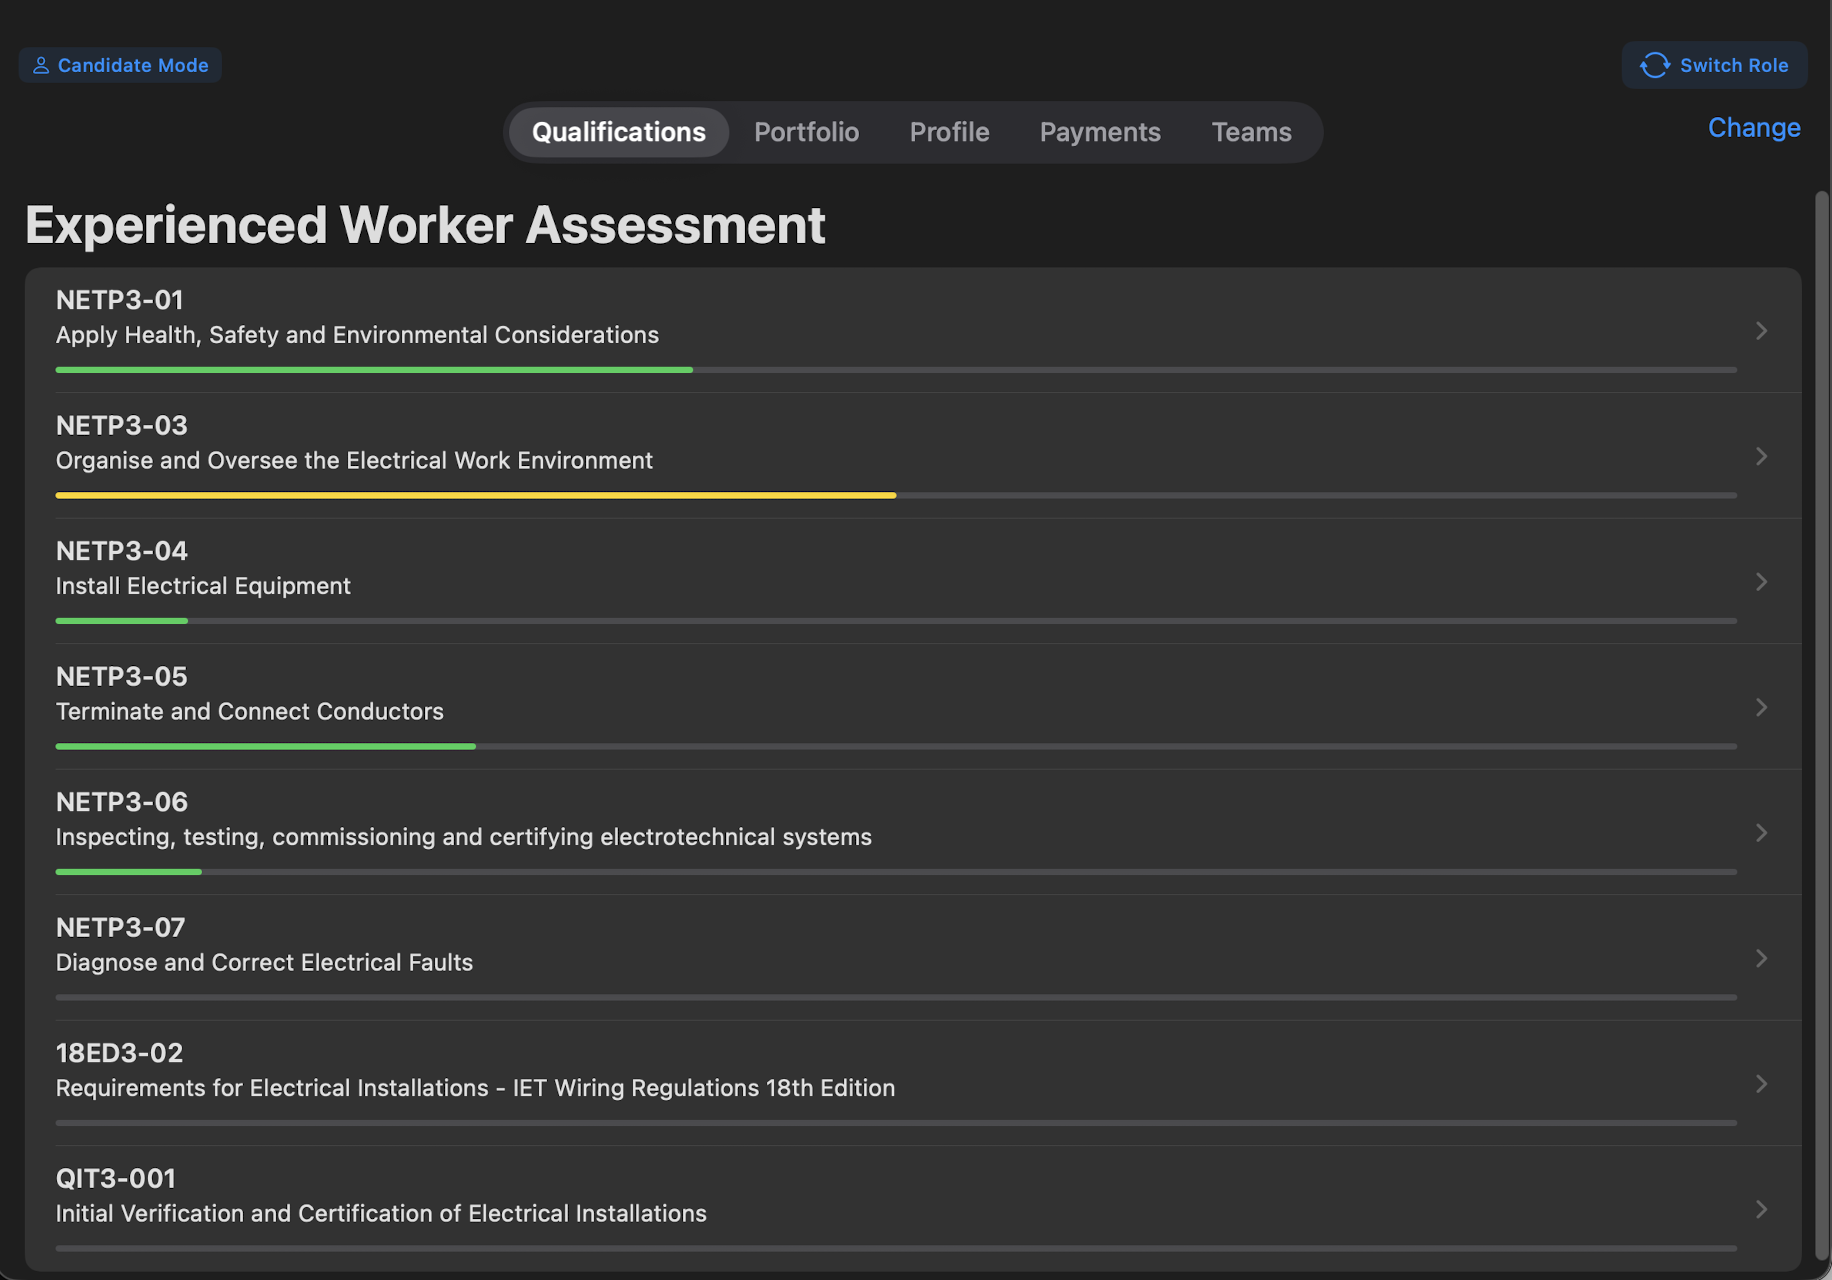Open the Profile tab

tap(948, 131)
